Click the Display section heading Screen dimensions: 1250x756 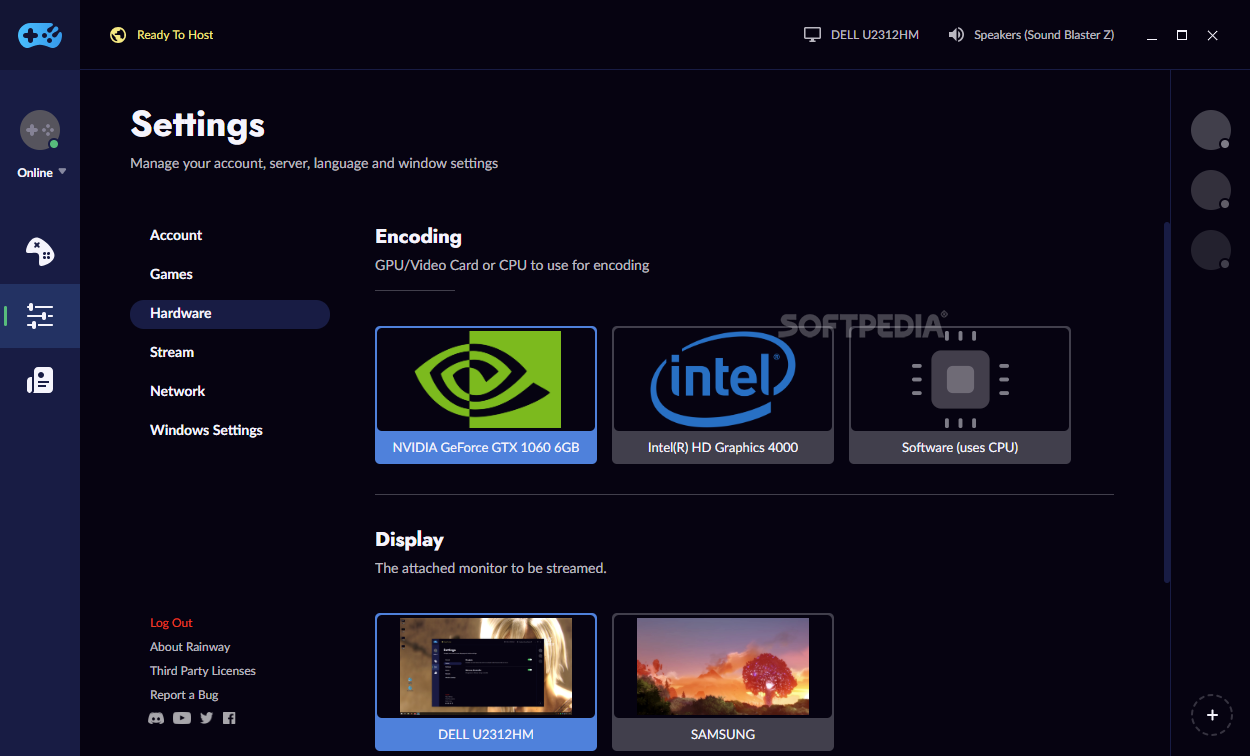click(x=409, y=540)
